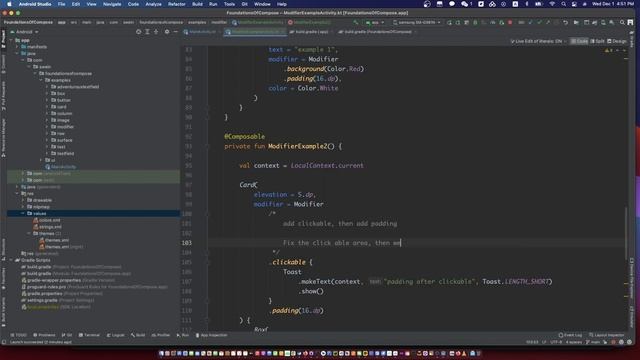
Task: Open the Build tool window
Action: (138, 335)
